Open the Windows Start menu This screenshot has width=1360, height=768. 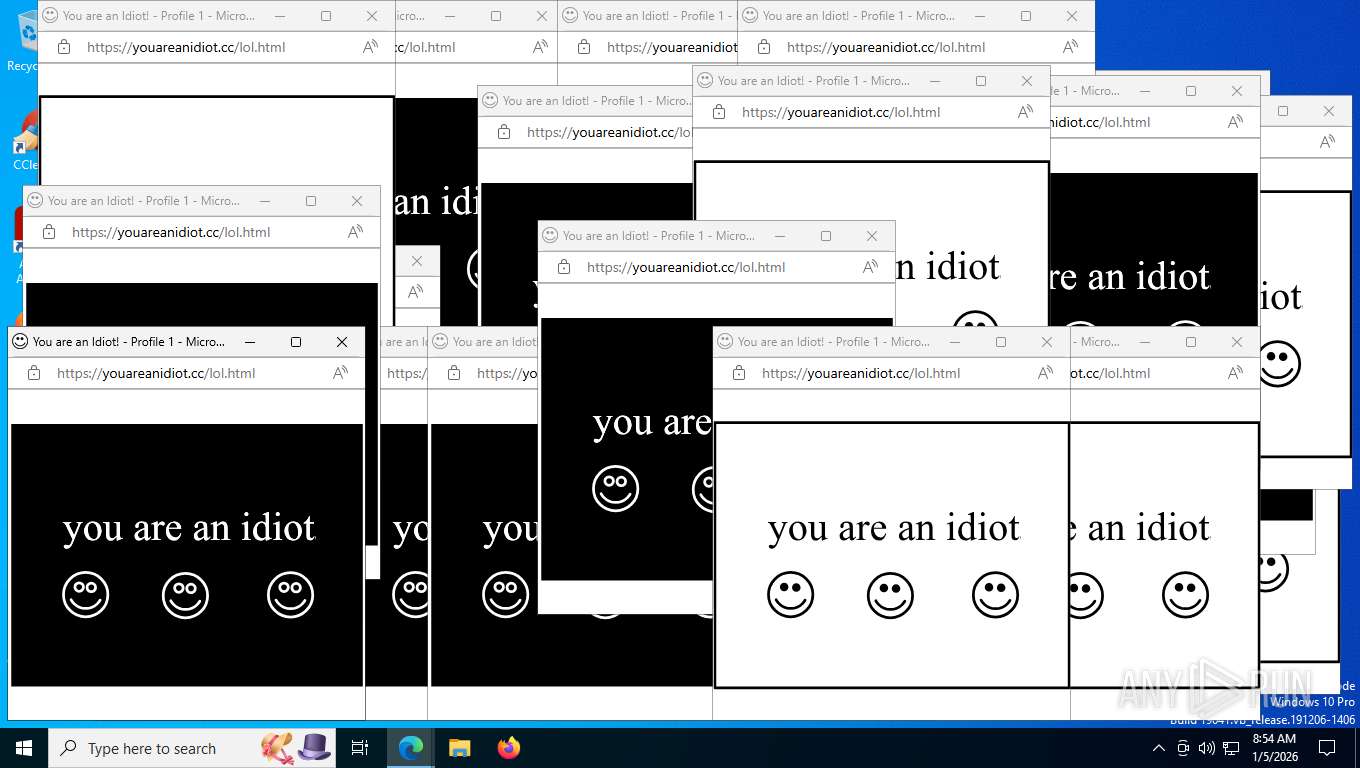[x=24, y=748]
